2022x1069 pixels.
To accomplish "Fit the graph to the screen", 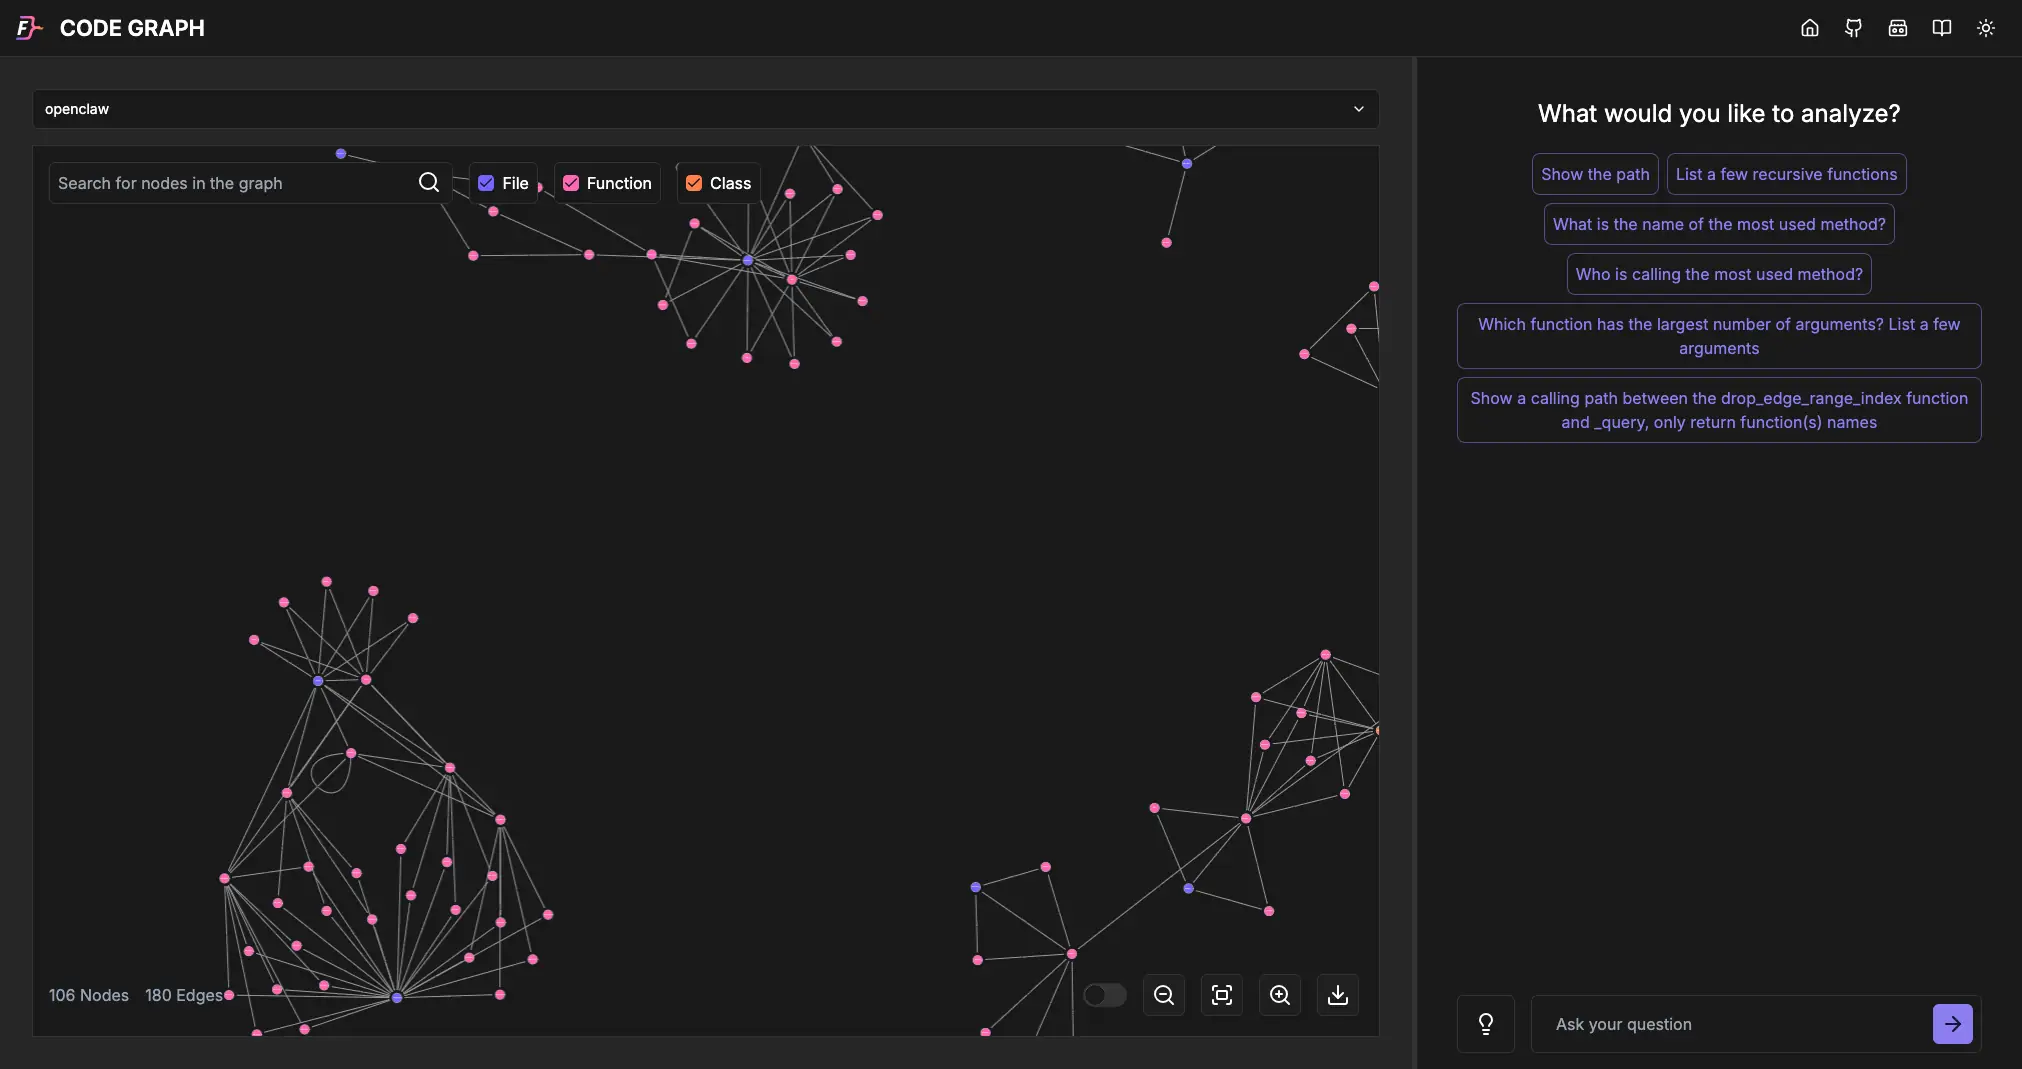I will (x=1221, y=995).
